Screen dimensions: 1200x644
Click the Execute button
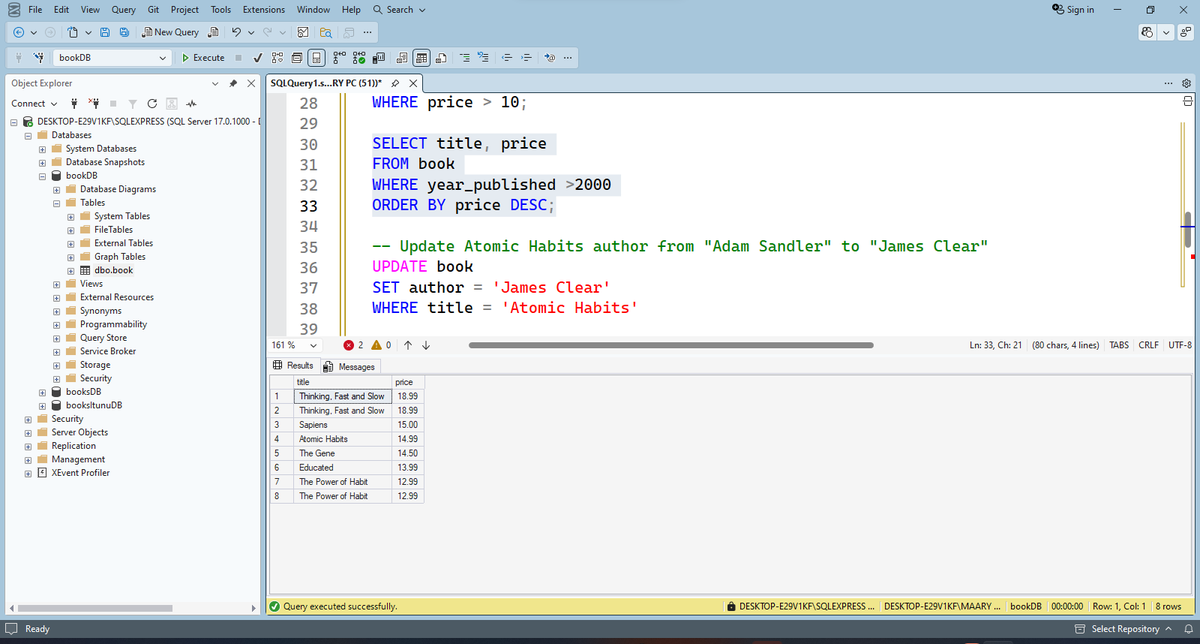(x=202, y=57)
